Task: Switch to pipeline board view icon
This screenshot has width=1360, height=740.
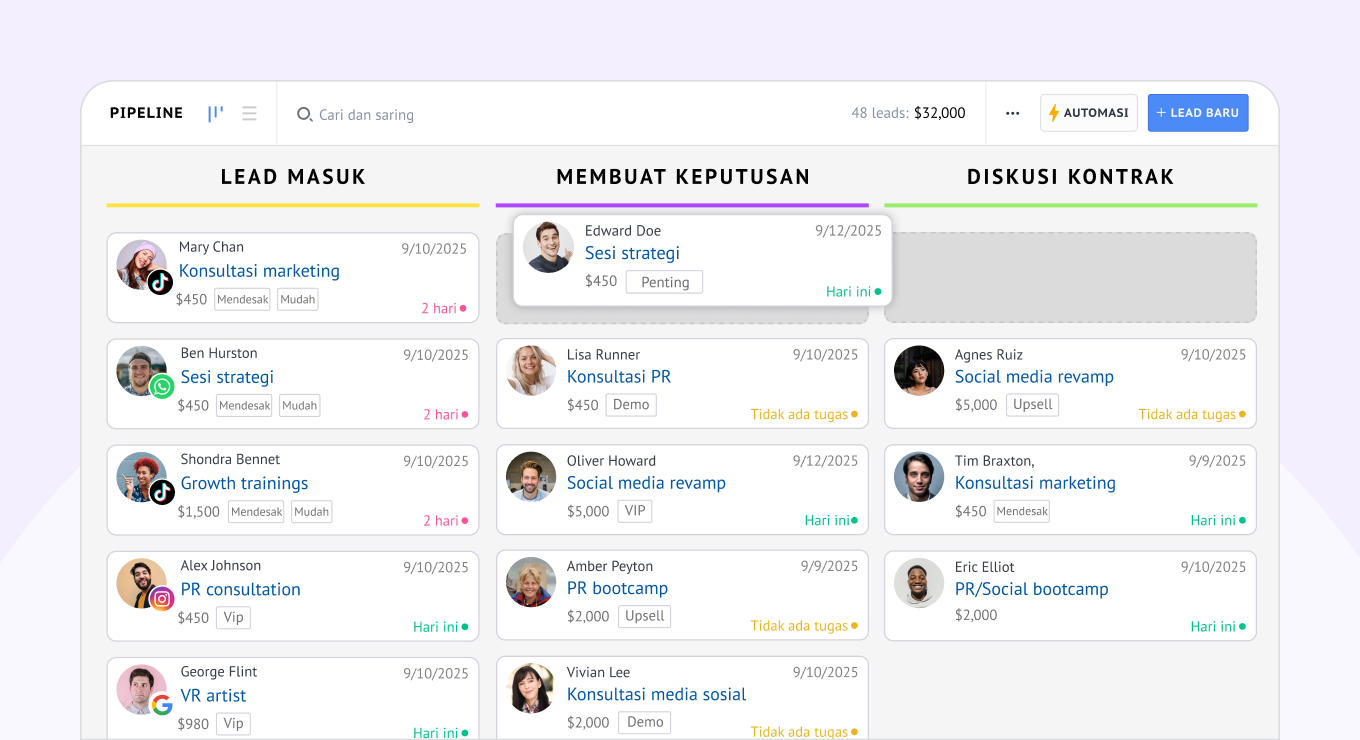Action: [215, 114]
